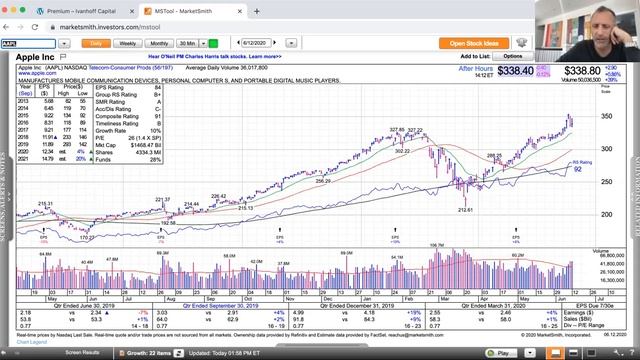Switch chart to Weekly timeframe
The image size is (640, 360).
[127, 43]
